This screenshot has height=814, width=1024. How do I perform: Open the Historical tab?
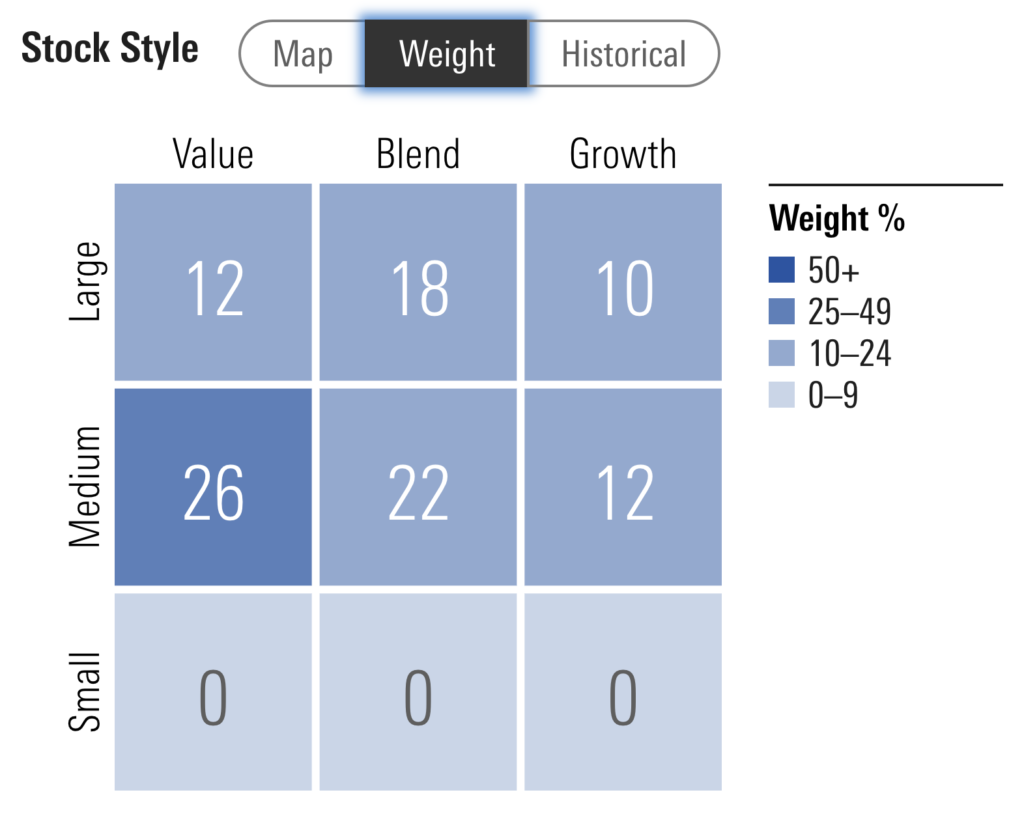pos(623,54)
